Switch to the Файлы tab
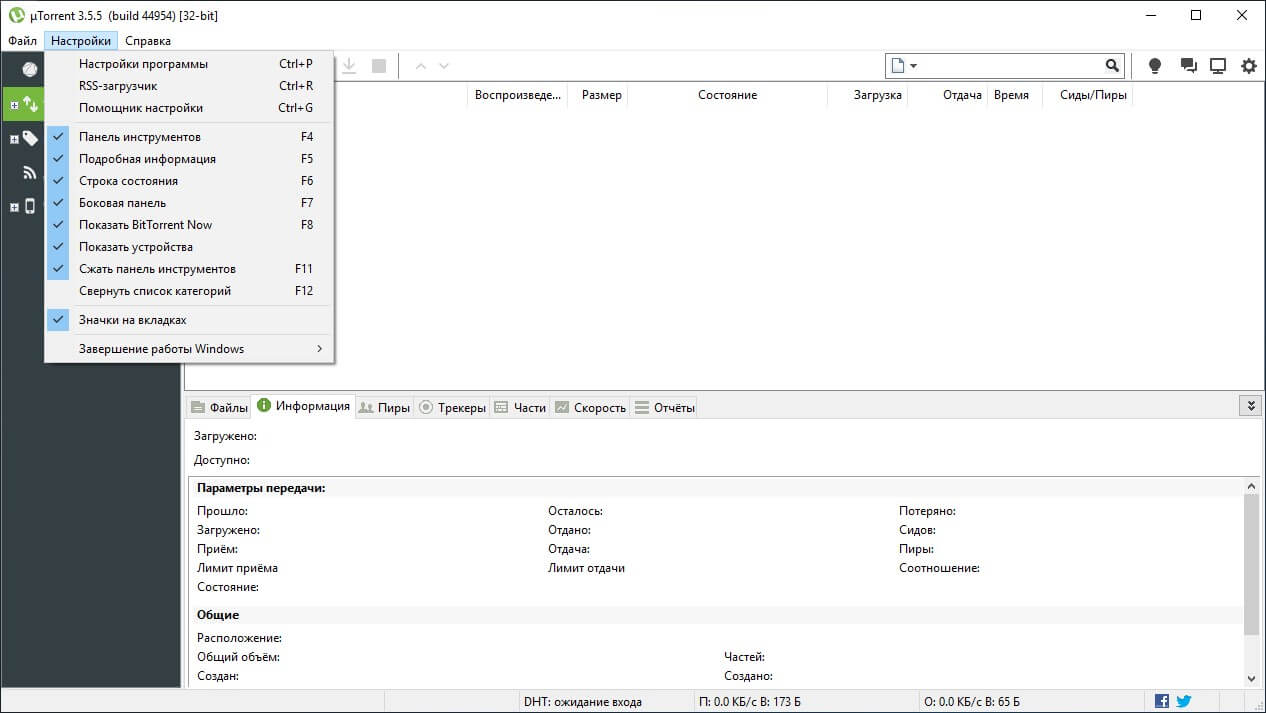 tap(219, 407)
